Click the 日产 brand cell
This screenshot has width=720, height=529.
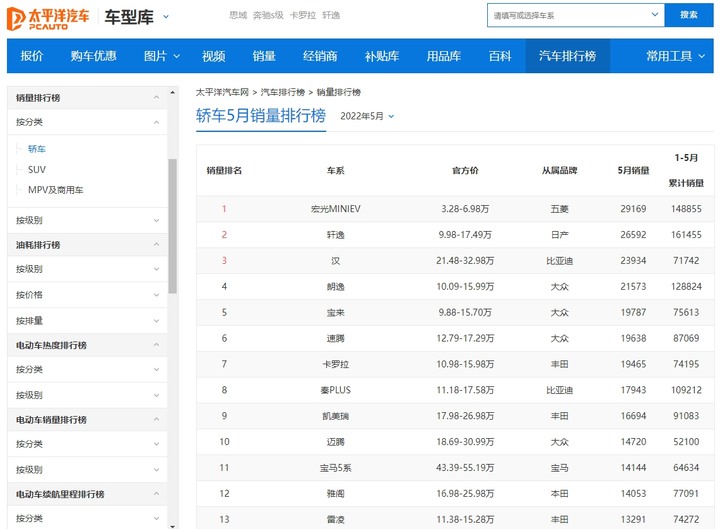coord(559,235)
